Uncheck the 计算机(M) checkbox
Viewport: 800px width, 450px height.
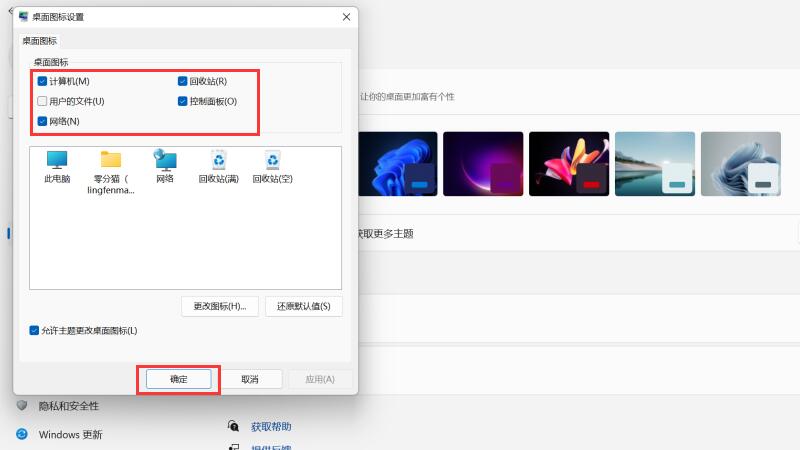(42, 81)
